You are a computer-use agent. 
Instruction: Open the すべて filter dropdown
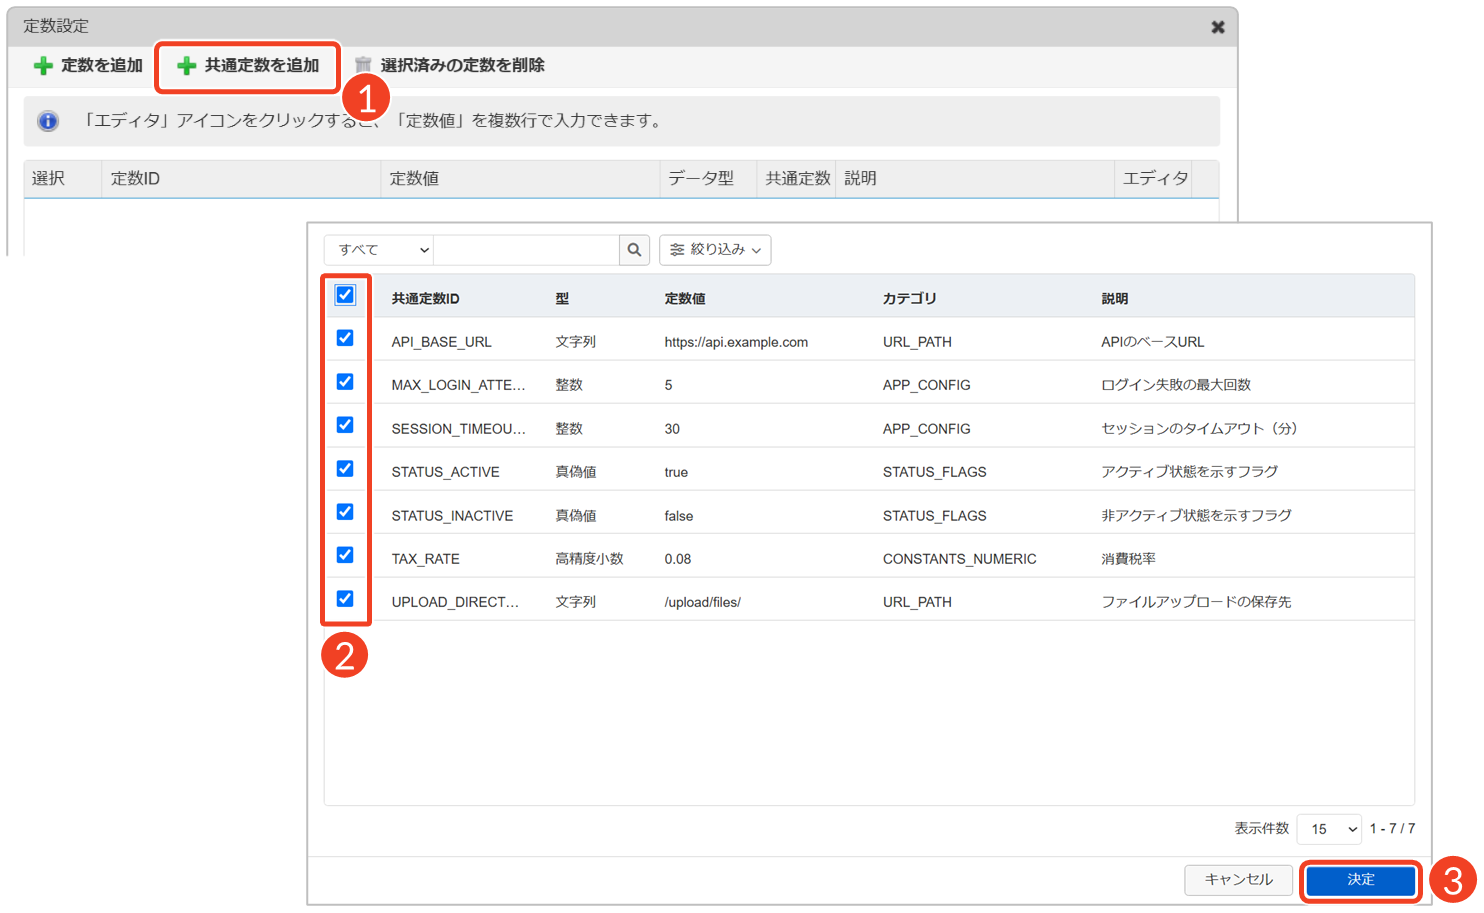click(380, 250)
